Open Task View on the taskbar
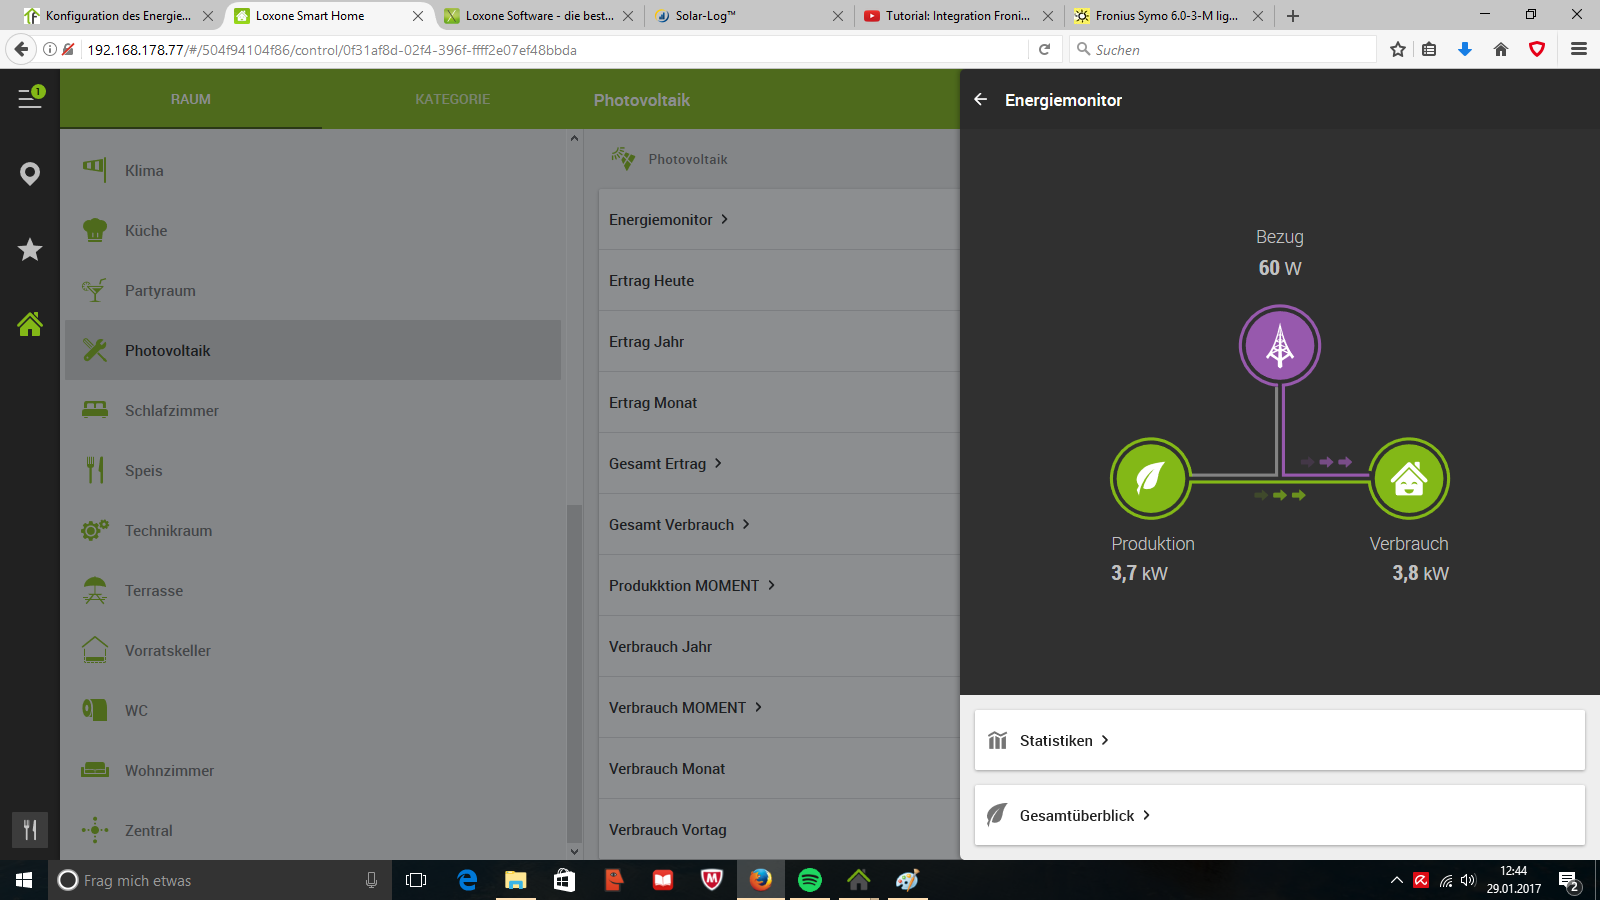The image size is (1600, 900). coord(416,880)
